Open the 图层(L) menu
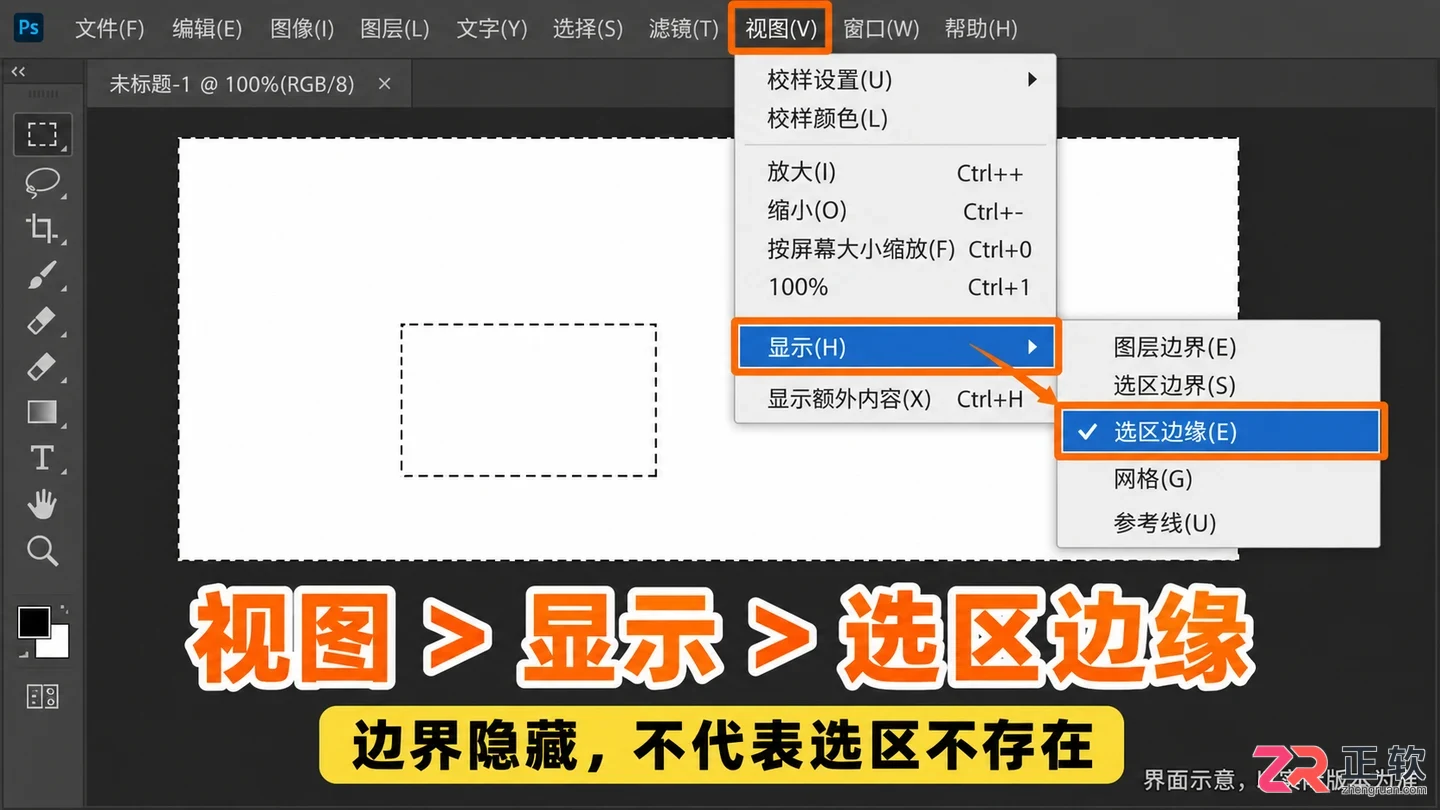The image size is (1440, 810). (x=394, y=29)
